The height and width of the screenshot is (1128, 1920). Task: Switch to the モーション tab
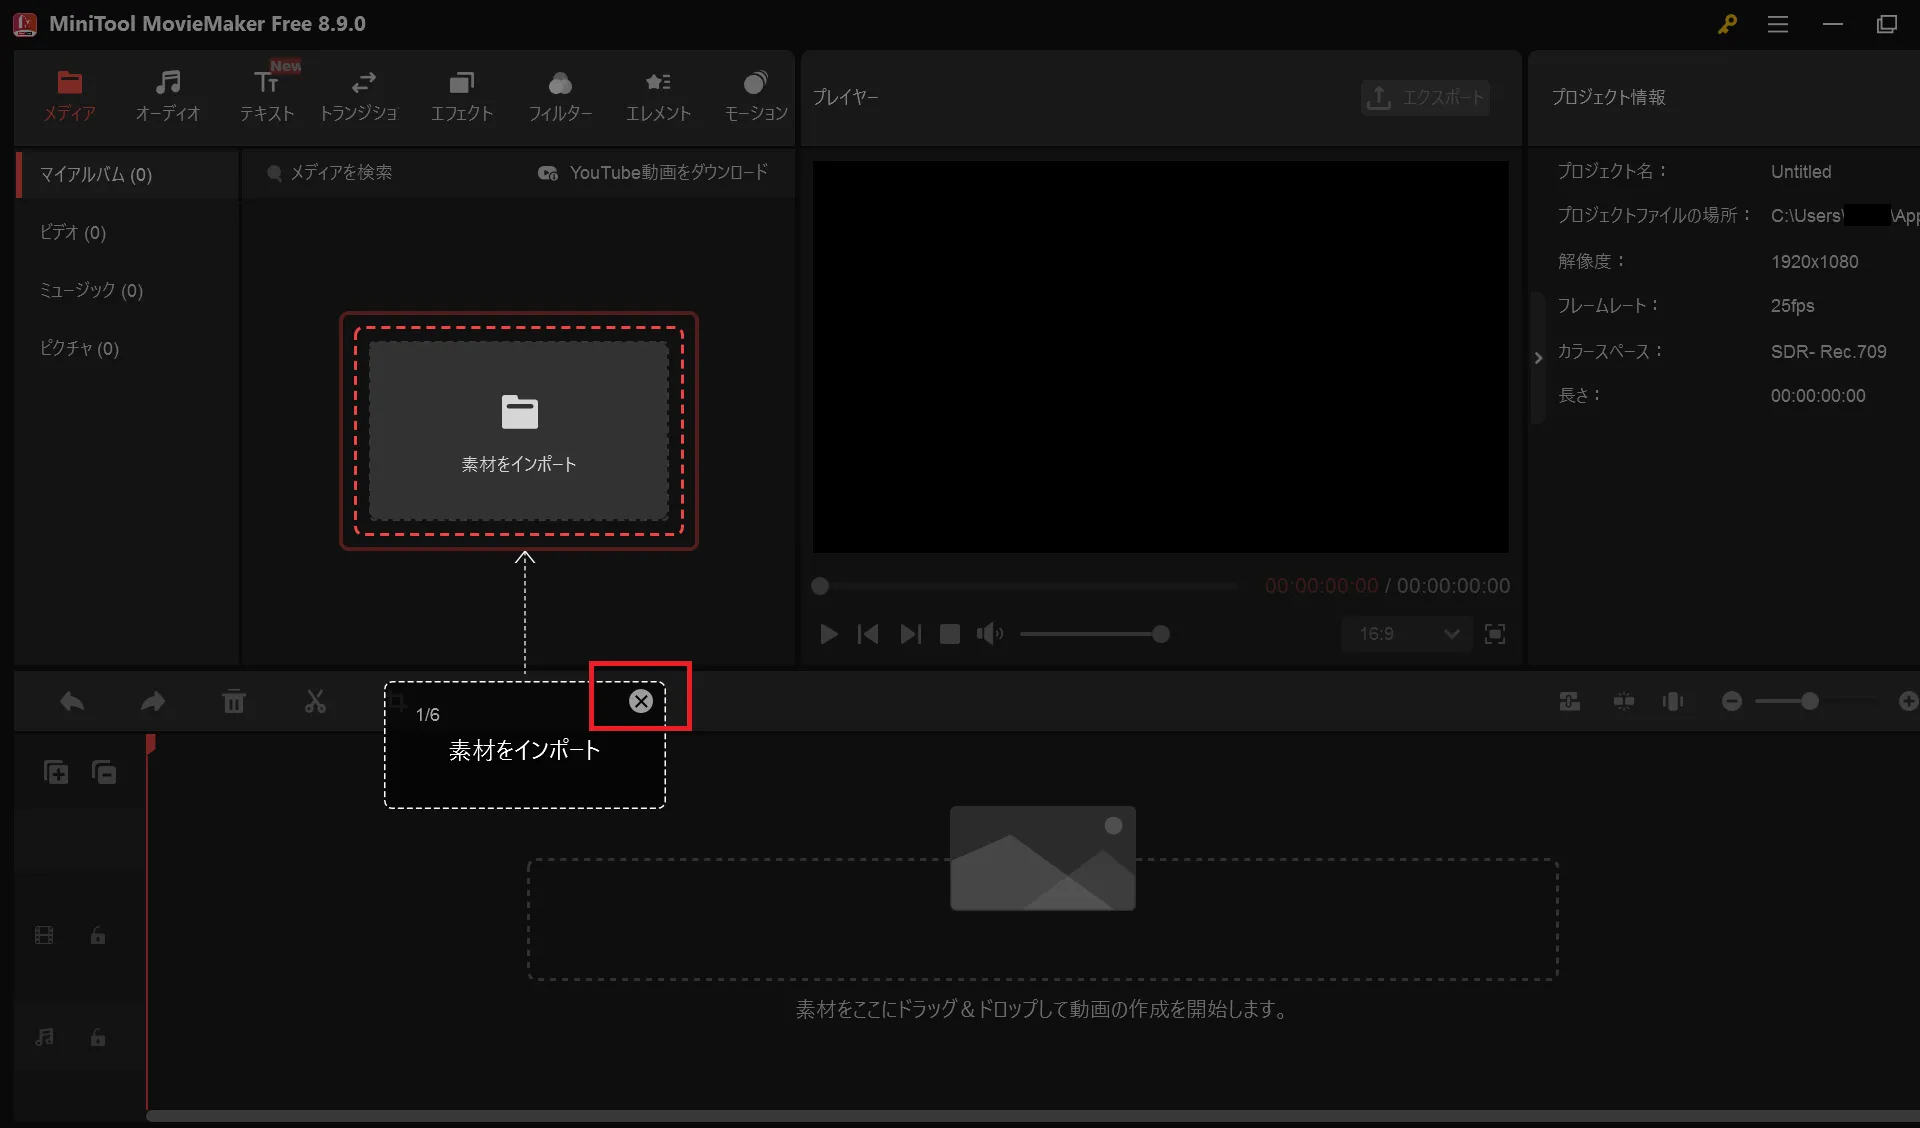(x=756, y=97)
